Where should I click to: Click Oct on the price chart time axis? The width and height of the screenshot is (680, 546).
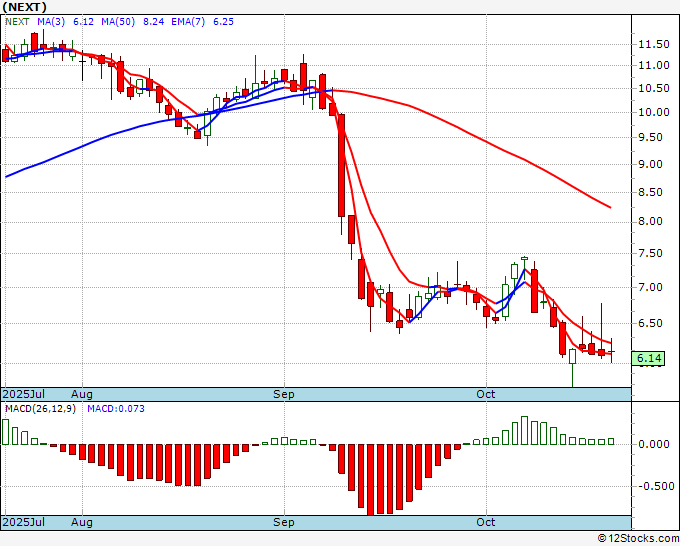point(486,394)
